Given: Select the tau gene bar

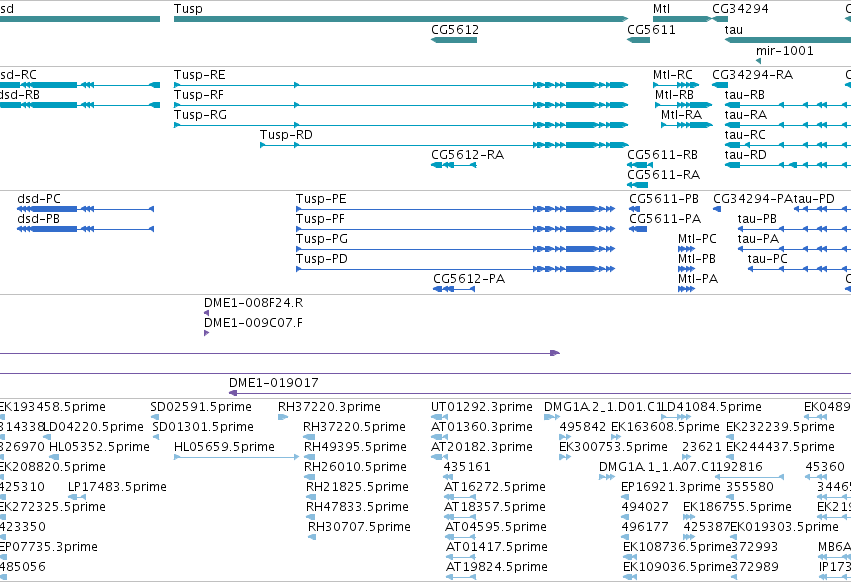Looking at the screenshot, I should pos(788,40).
